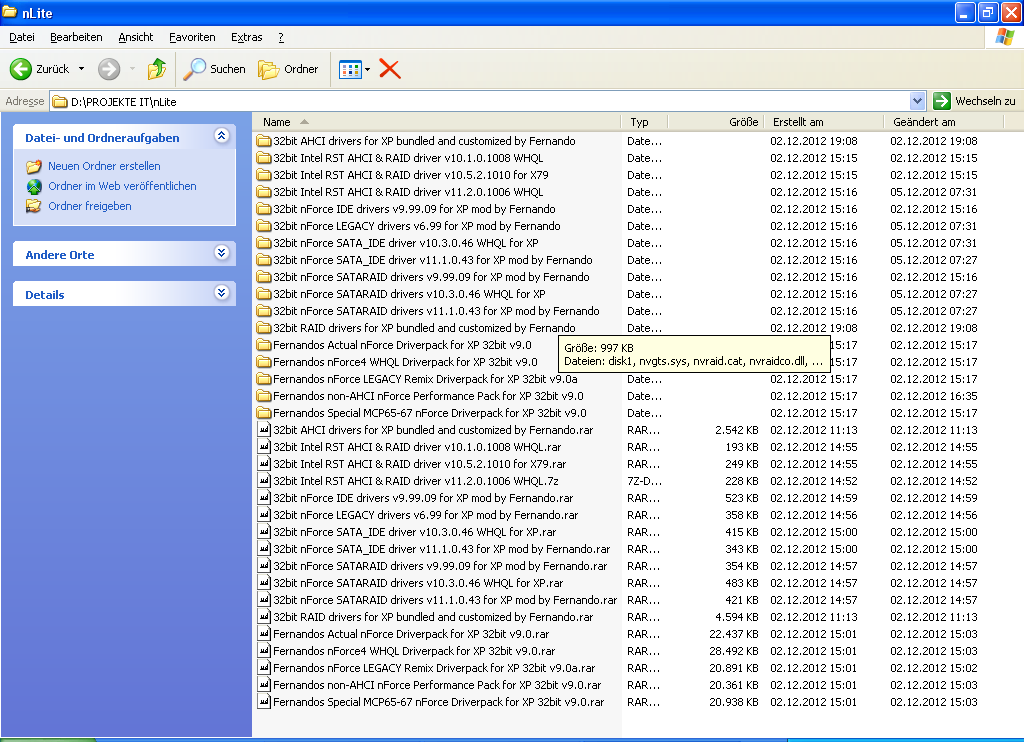The height and width of the screenshot is (742, 1024).
Task: Open the Zurück history dropdown arrow
Action: [82, 69]
